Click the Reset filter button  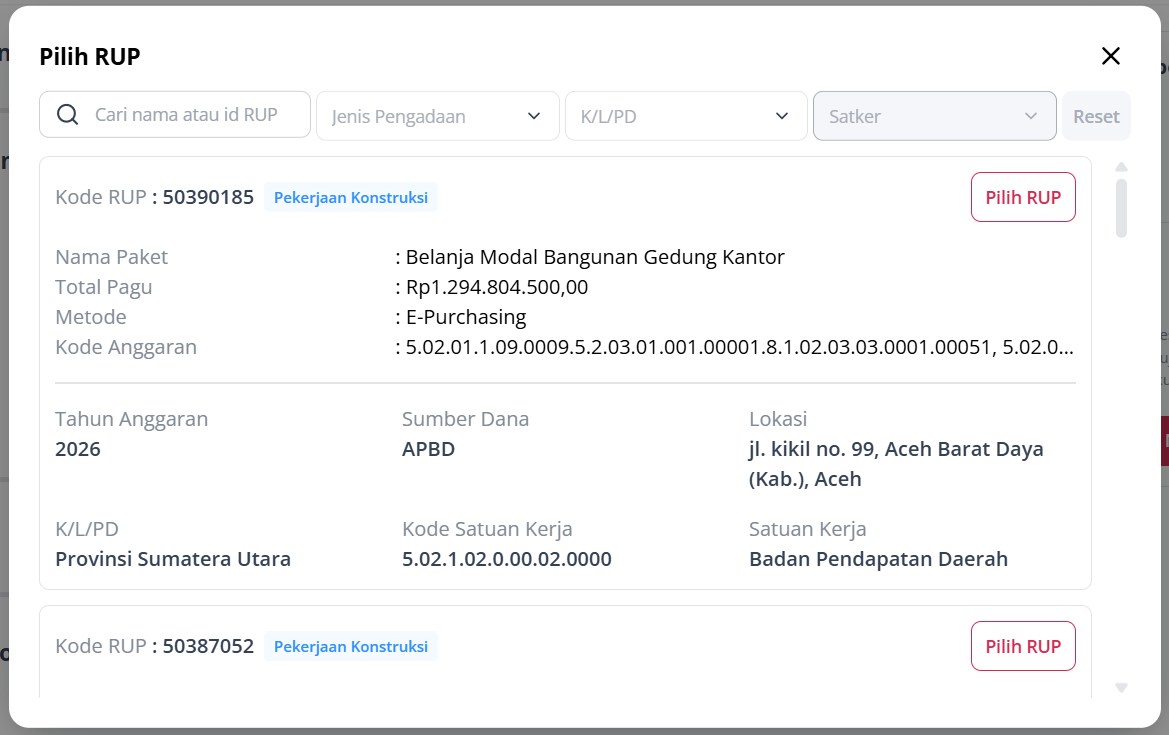pyautogui.click(x=1096, y=116)
